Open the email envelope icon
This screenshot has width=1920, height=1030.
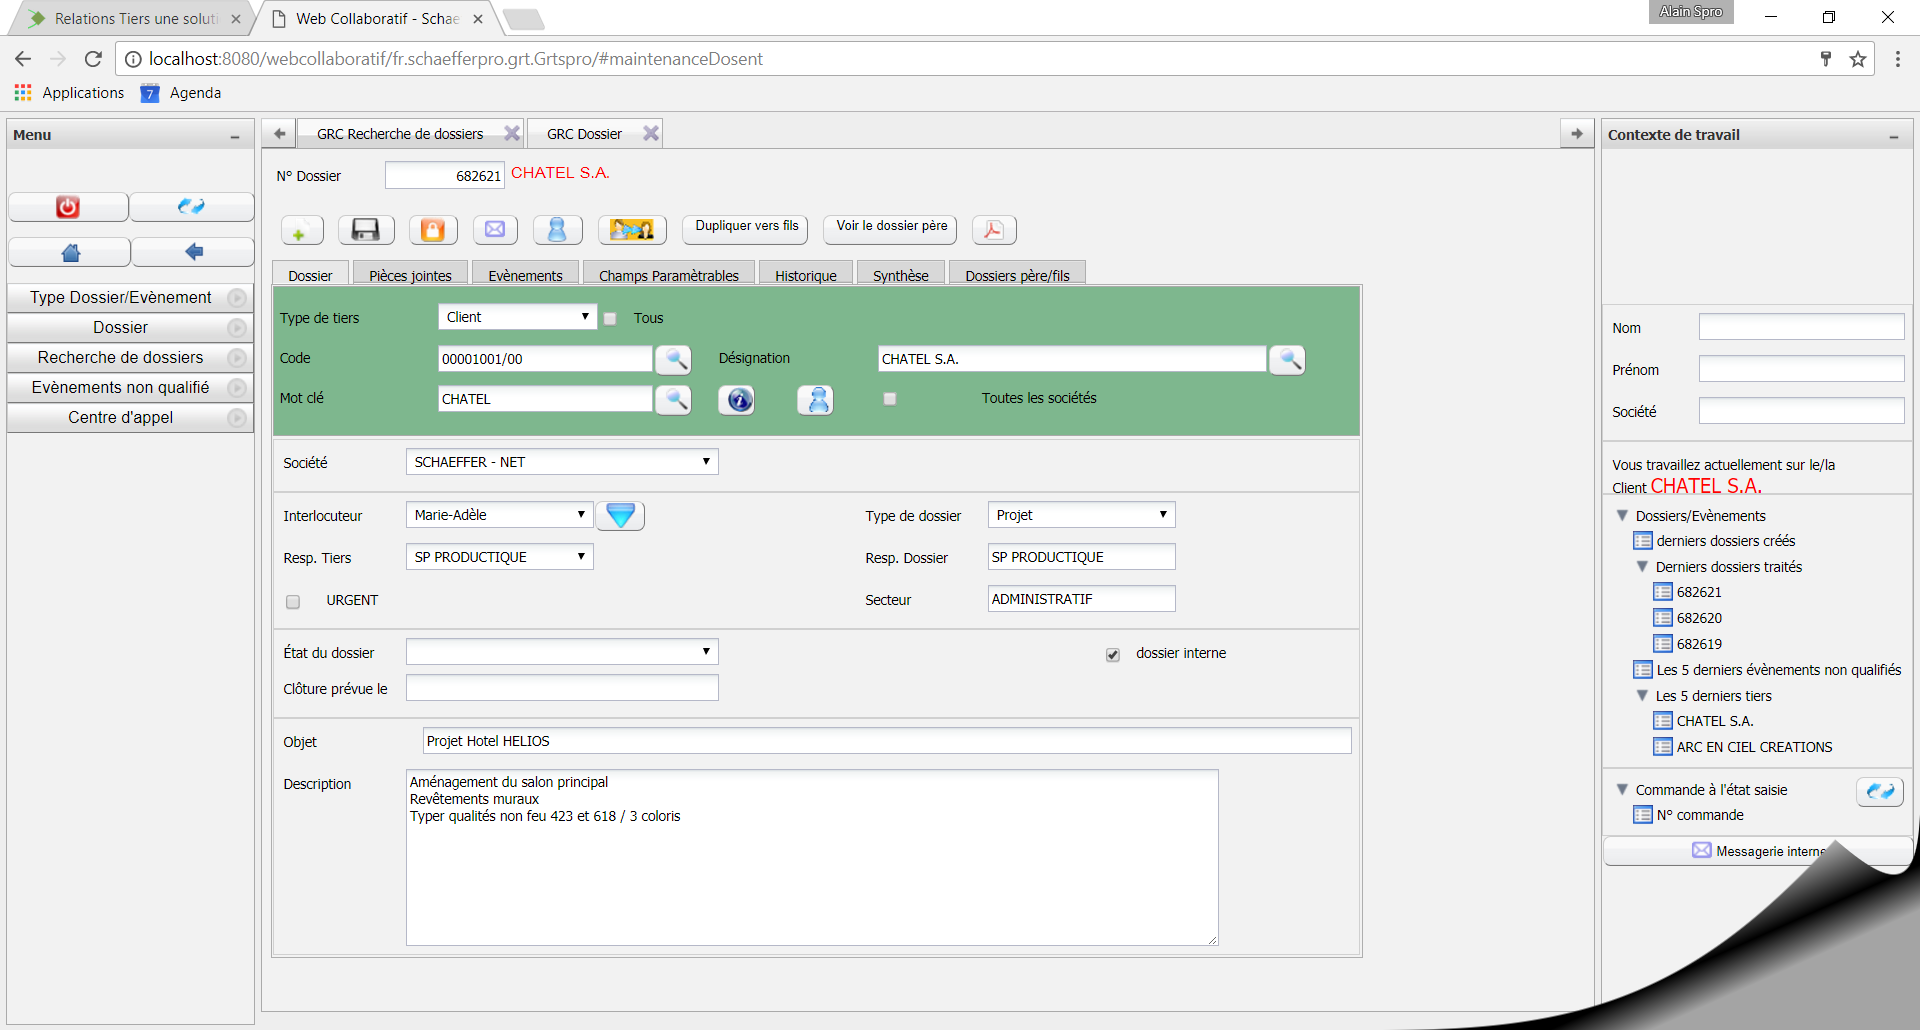(495, 230)
